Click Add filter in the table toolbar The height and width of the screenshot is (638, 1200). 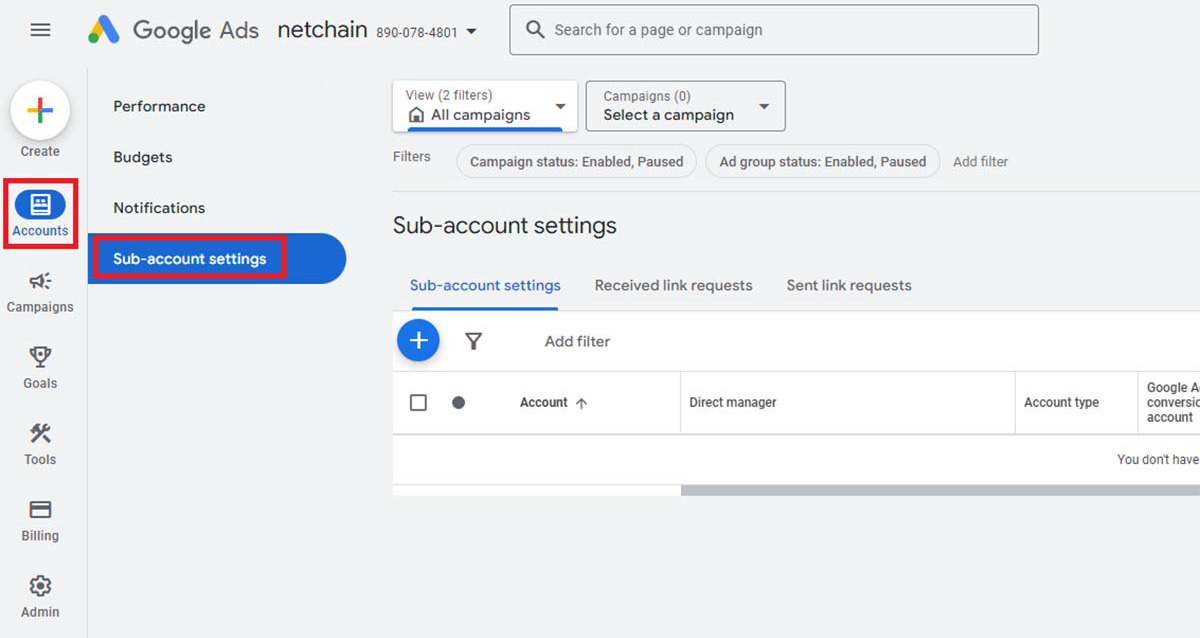(x=577, y=341)
